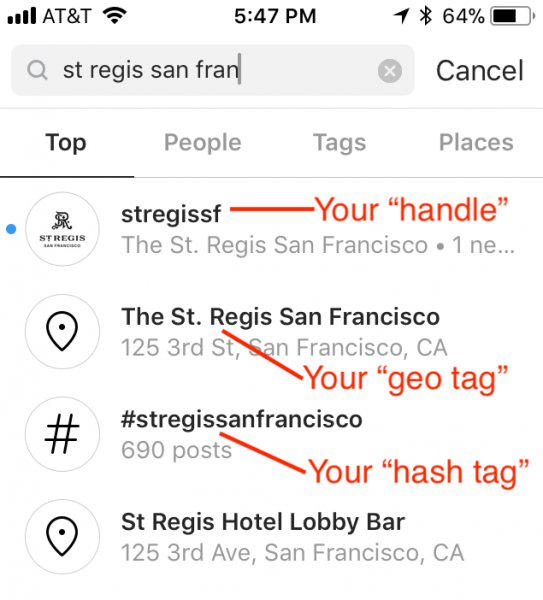Clear the search text with the X icon
This screenshot has width=543, height=600.
pyautogui.click(x=390, y=71)
